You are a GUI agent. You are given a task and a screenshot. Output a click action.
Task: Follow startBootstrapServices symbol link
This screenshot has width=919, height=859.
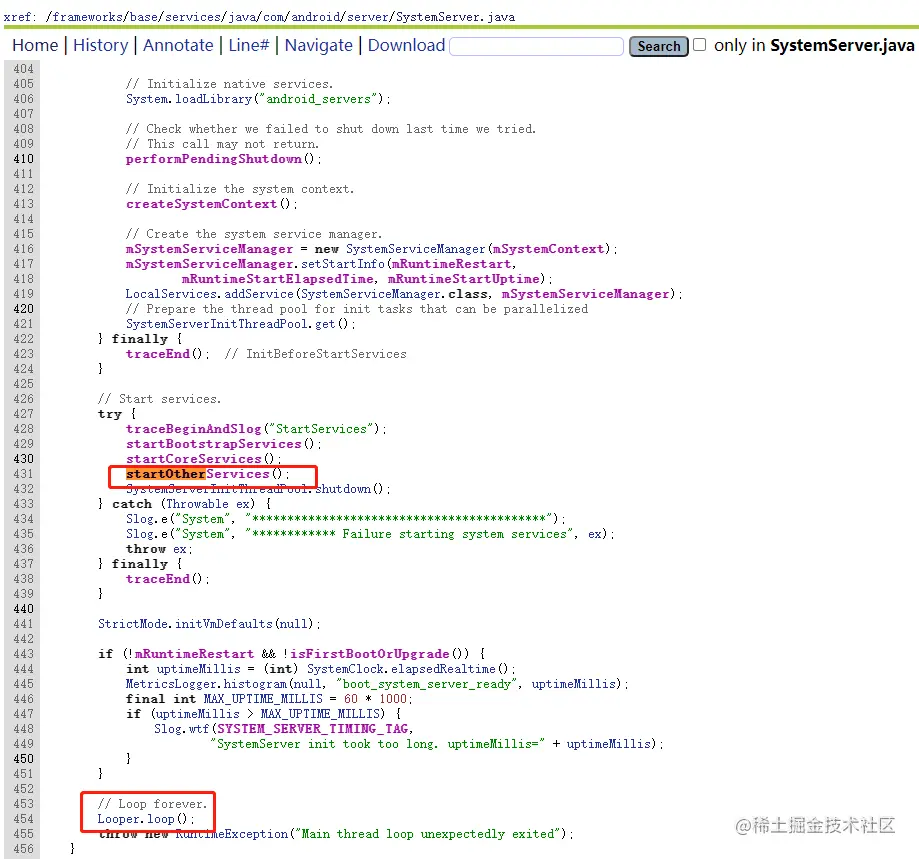click(x=213, y=444)
